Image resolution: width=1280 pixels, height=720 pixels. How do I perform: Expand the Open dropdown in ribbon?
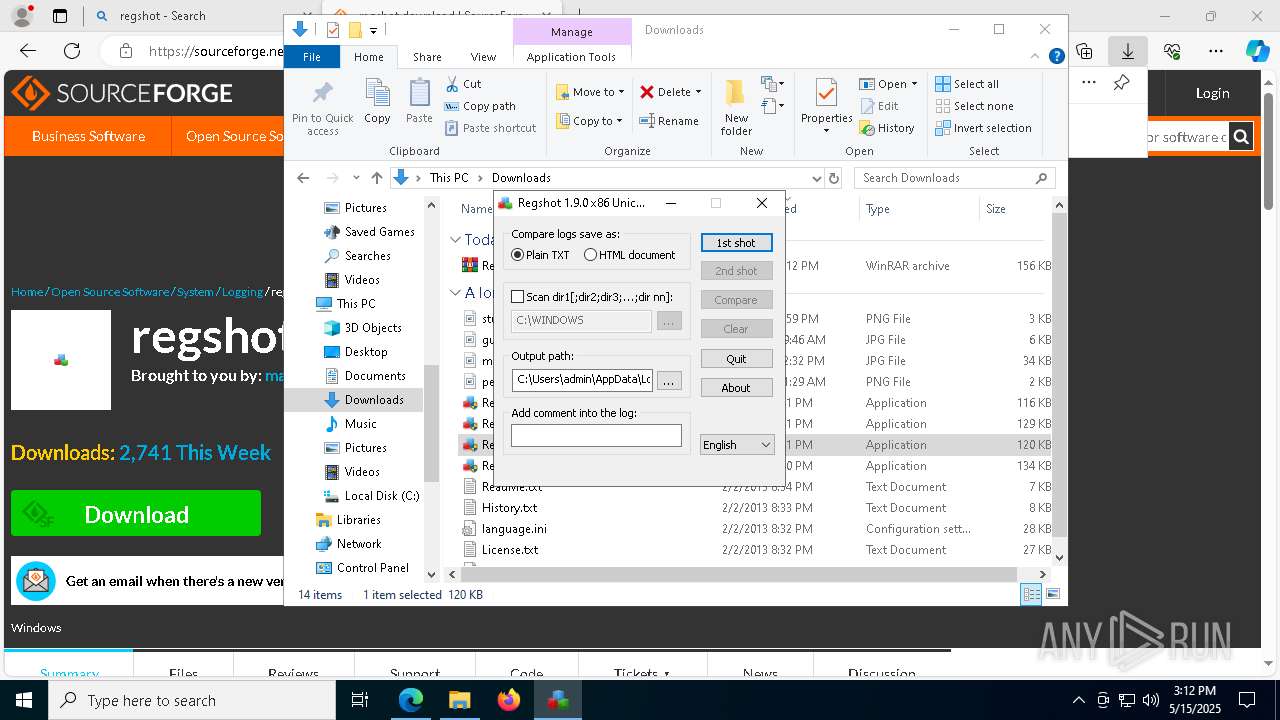click(x=913, y=84)
